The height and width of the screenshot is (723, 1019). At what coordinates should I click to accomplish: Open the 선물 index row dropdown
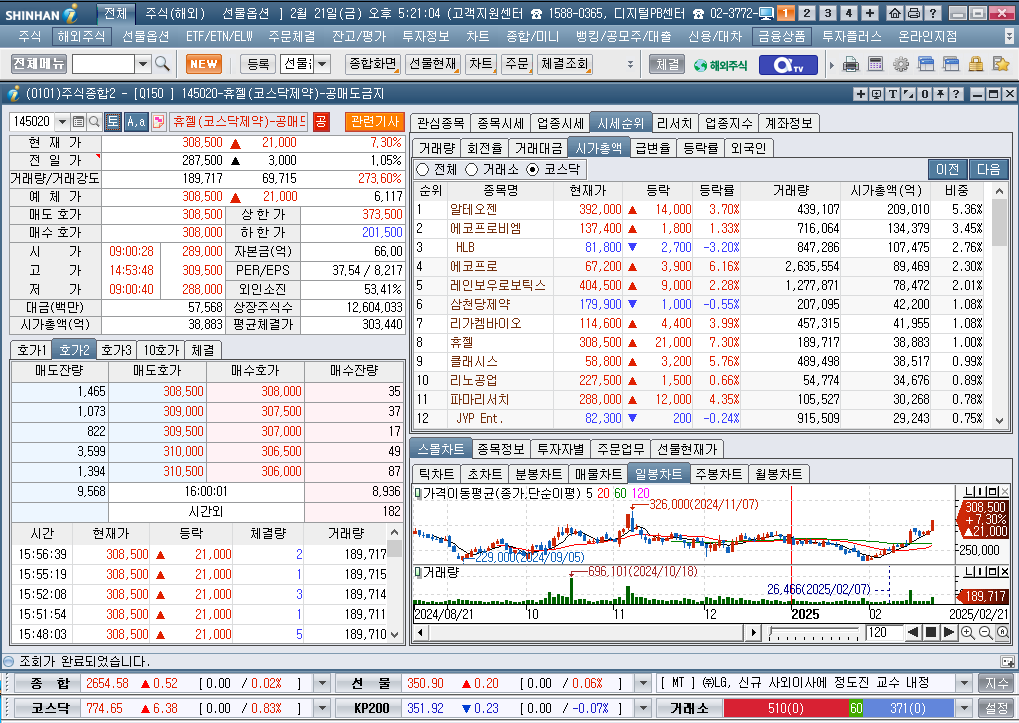[643, 683]
